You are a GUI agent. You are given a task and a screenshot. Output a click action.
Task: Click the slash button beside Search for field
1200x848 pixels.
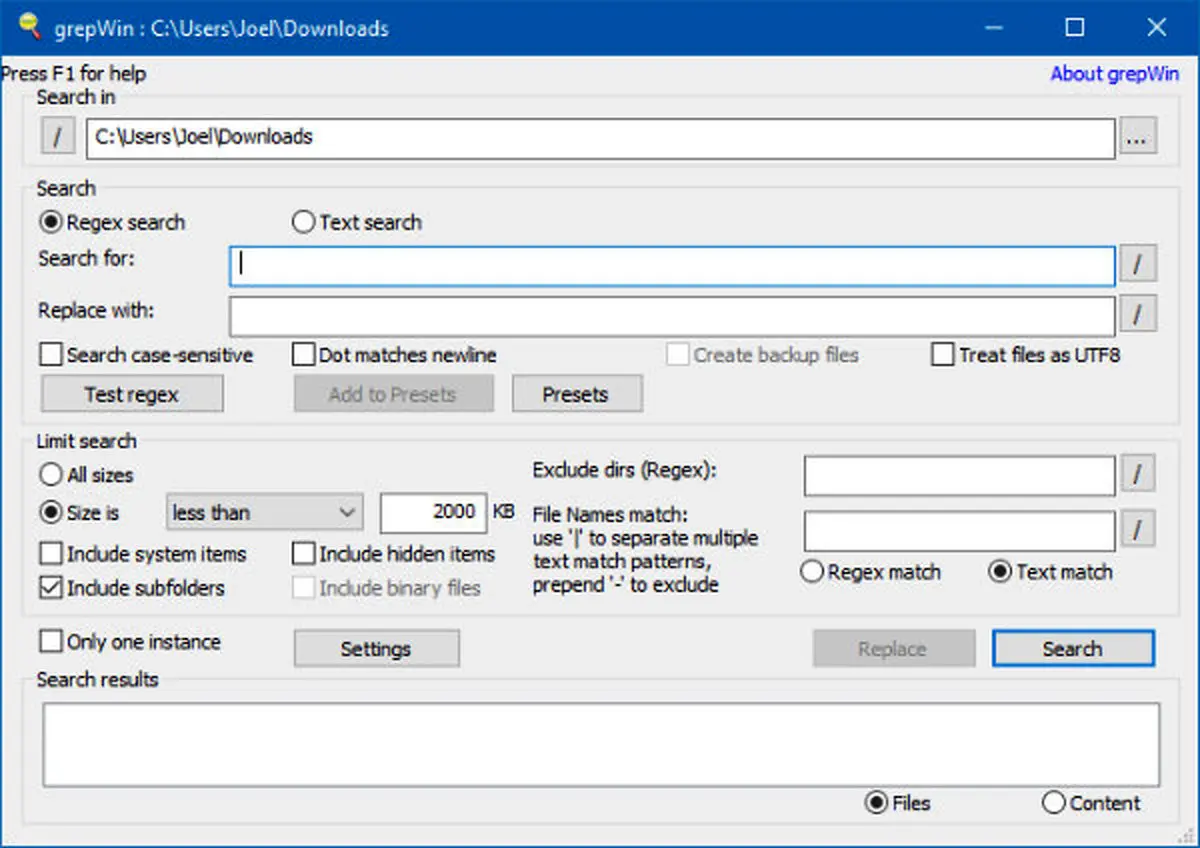pyautogui.click(x=1137, y=265)
